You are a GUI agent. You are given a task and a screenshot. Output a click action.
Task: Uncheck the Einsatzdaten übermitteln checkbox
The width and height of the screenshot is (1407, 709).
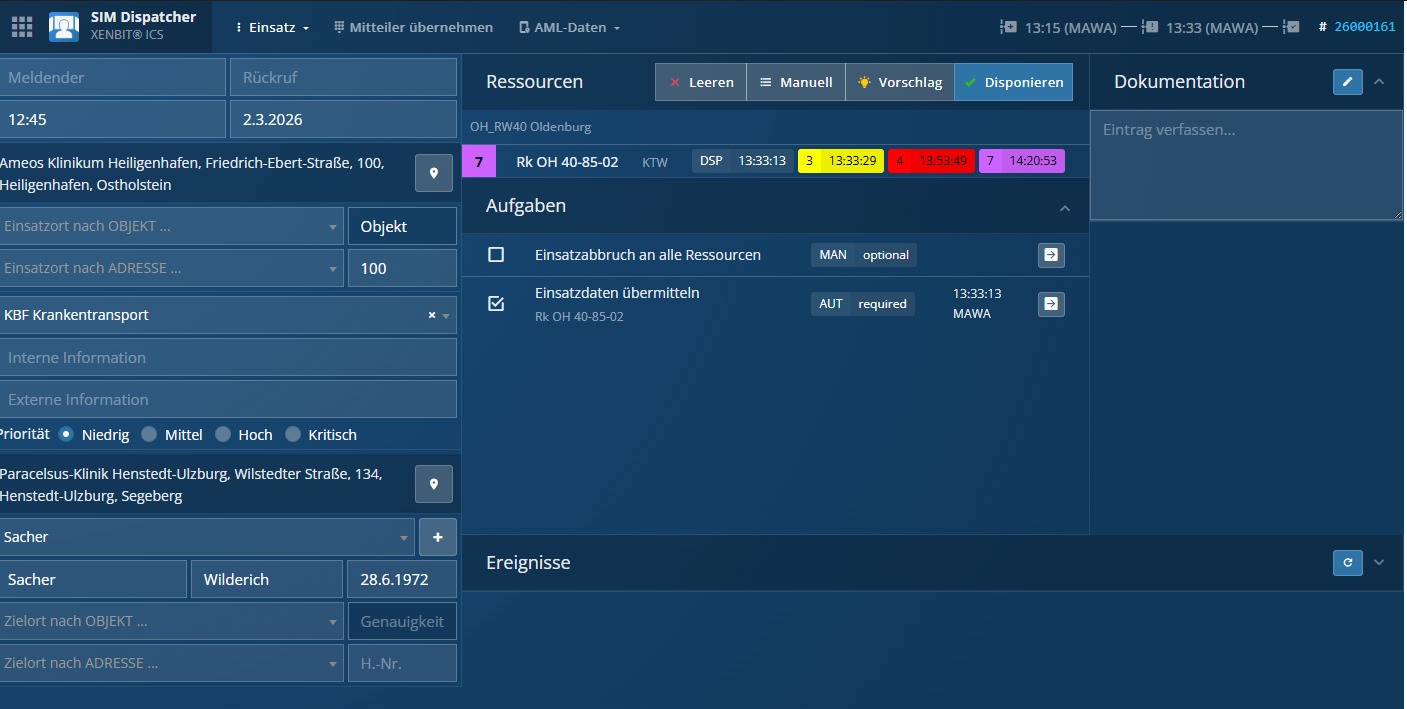click(x=496, y=303)
